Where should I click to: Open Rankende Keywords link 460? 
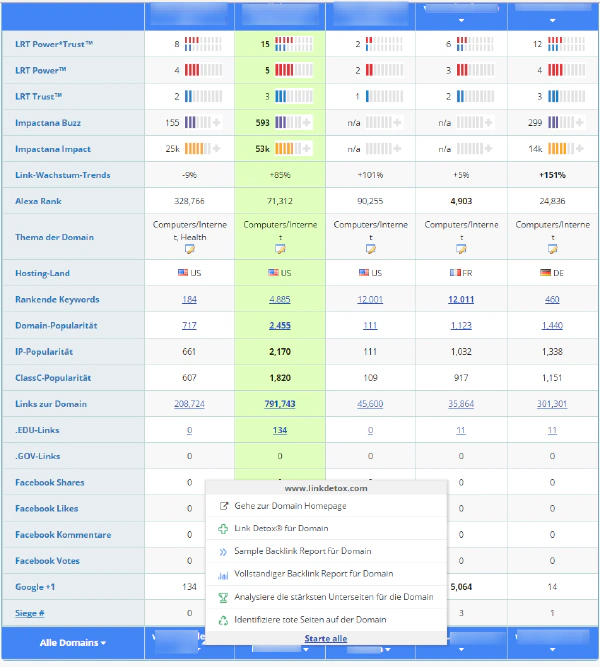(x=552, y=299)
